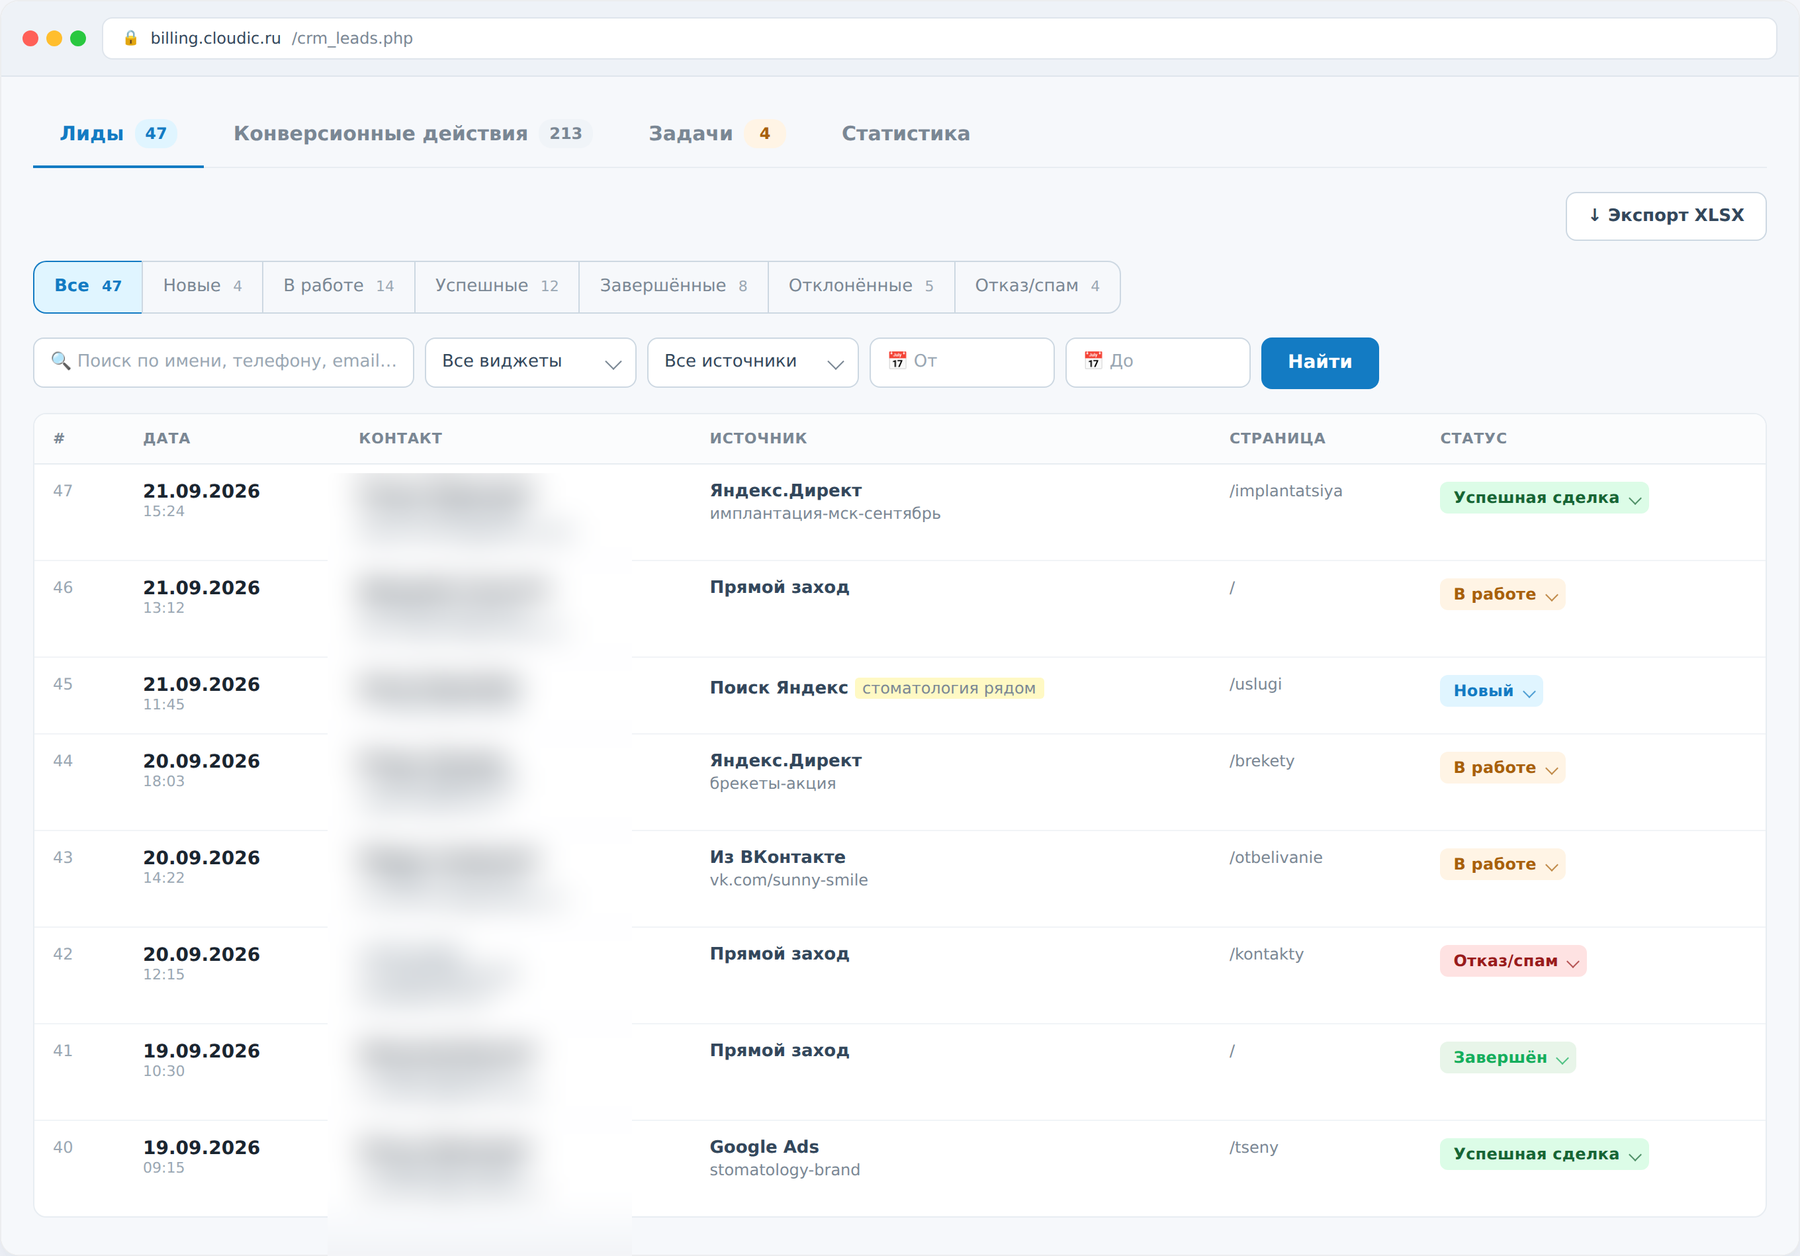This screenshot has height=1256, width=1800.
Task: Click the vk.com/sunny-smile source text
Action: tap(789, 880)
